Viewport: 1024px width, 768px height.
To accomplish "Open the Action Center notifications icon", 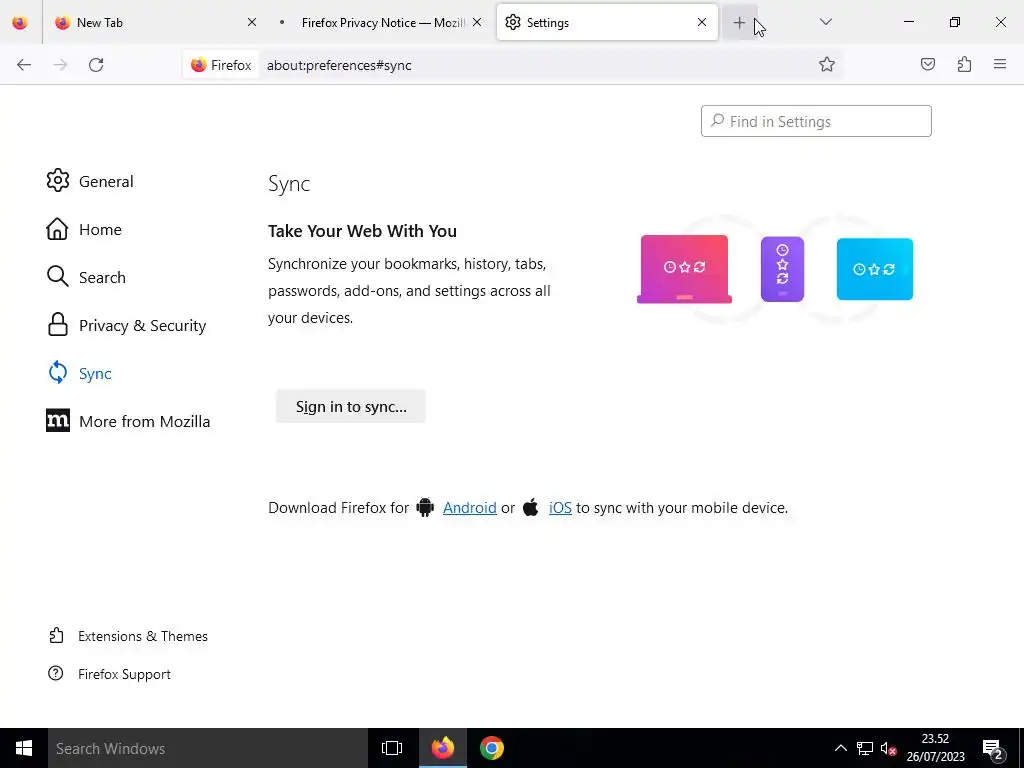I will point(993,748).
